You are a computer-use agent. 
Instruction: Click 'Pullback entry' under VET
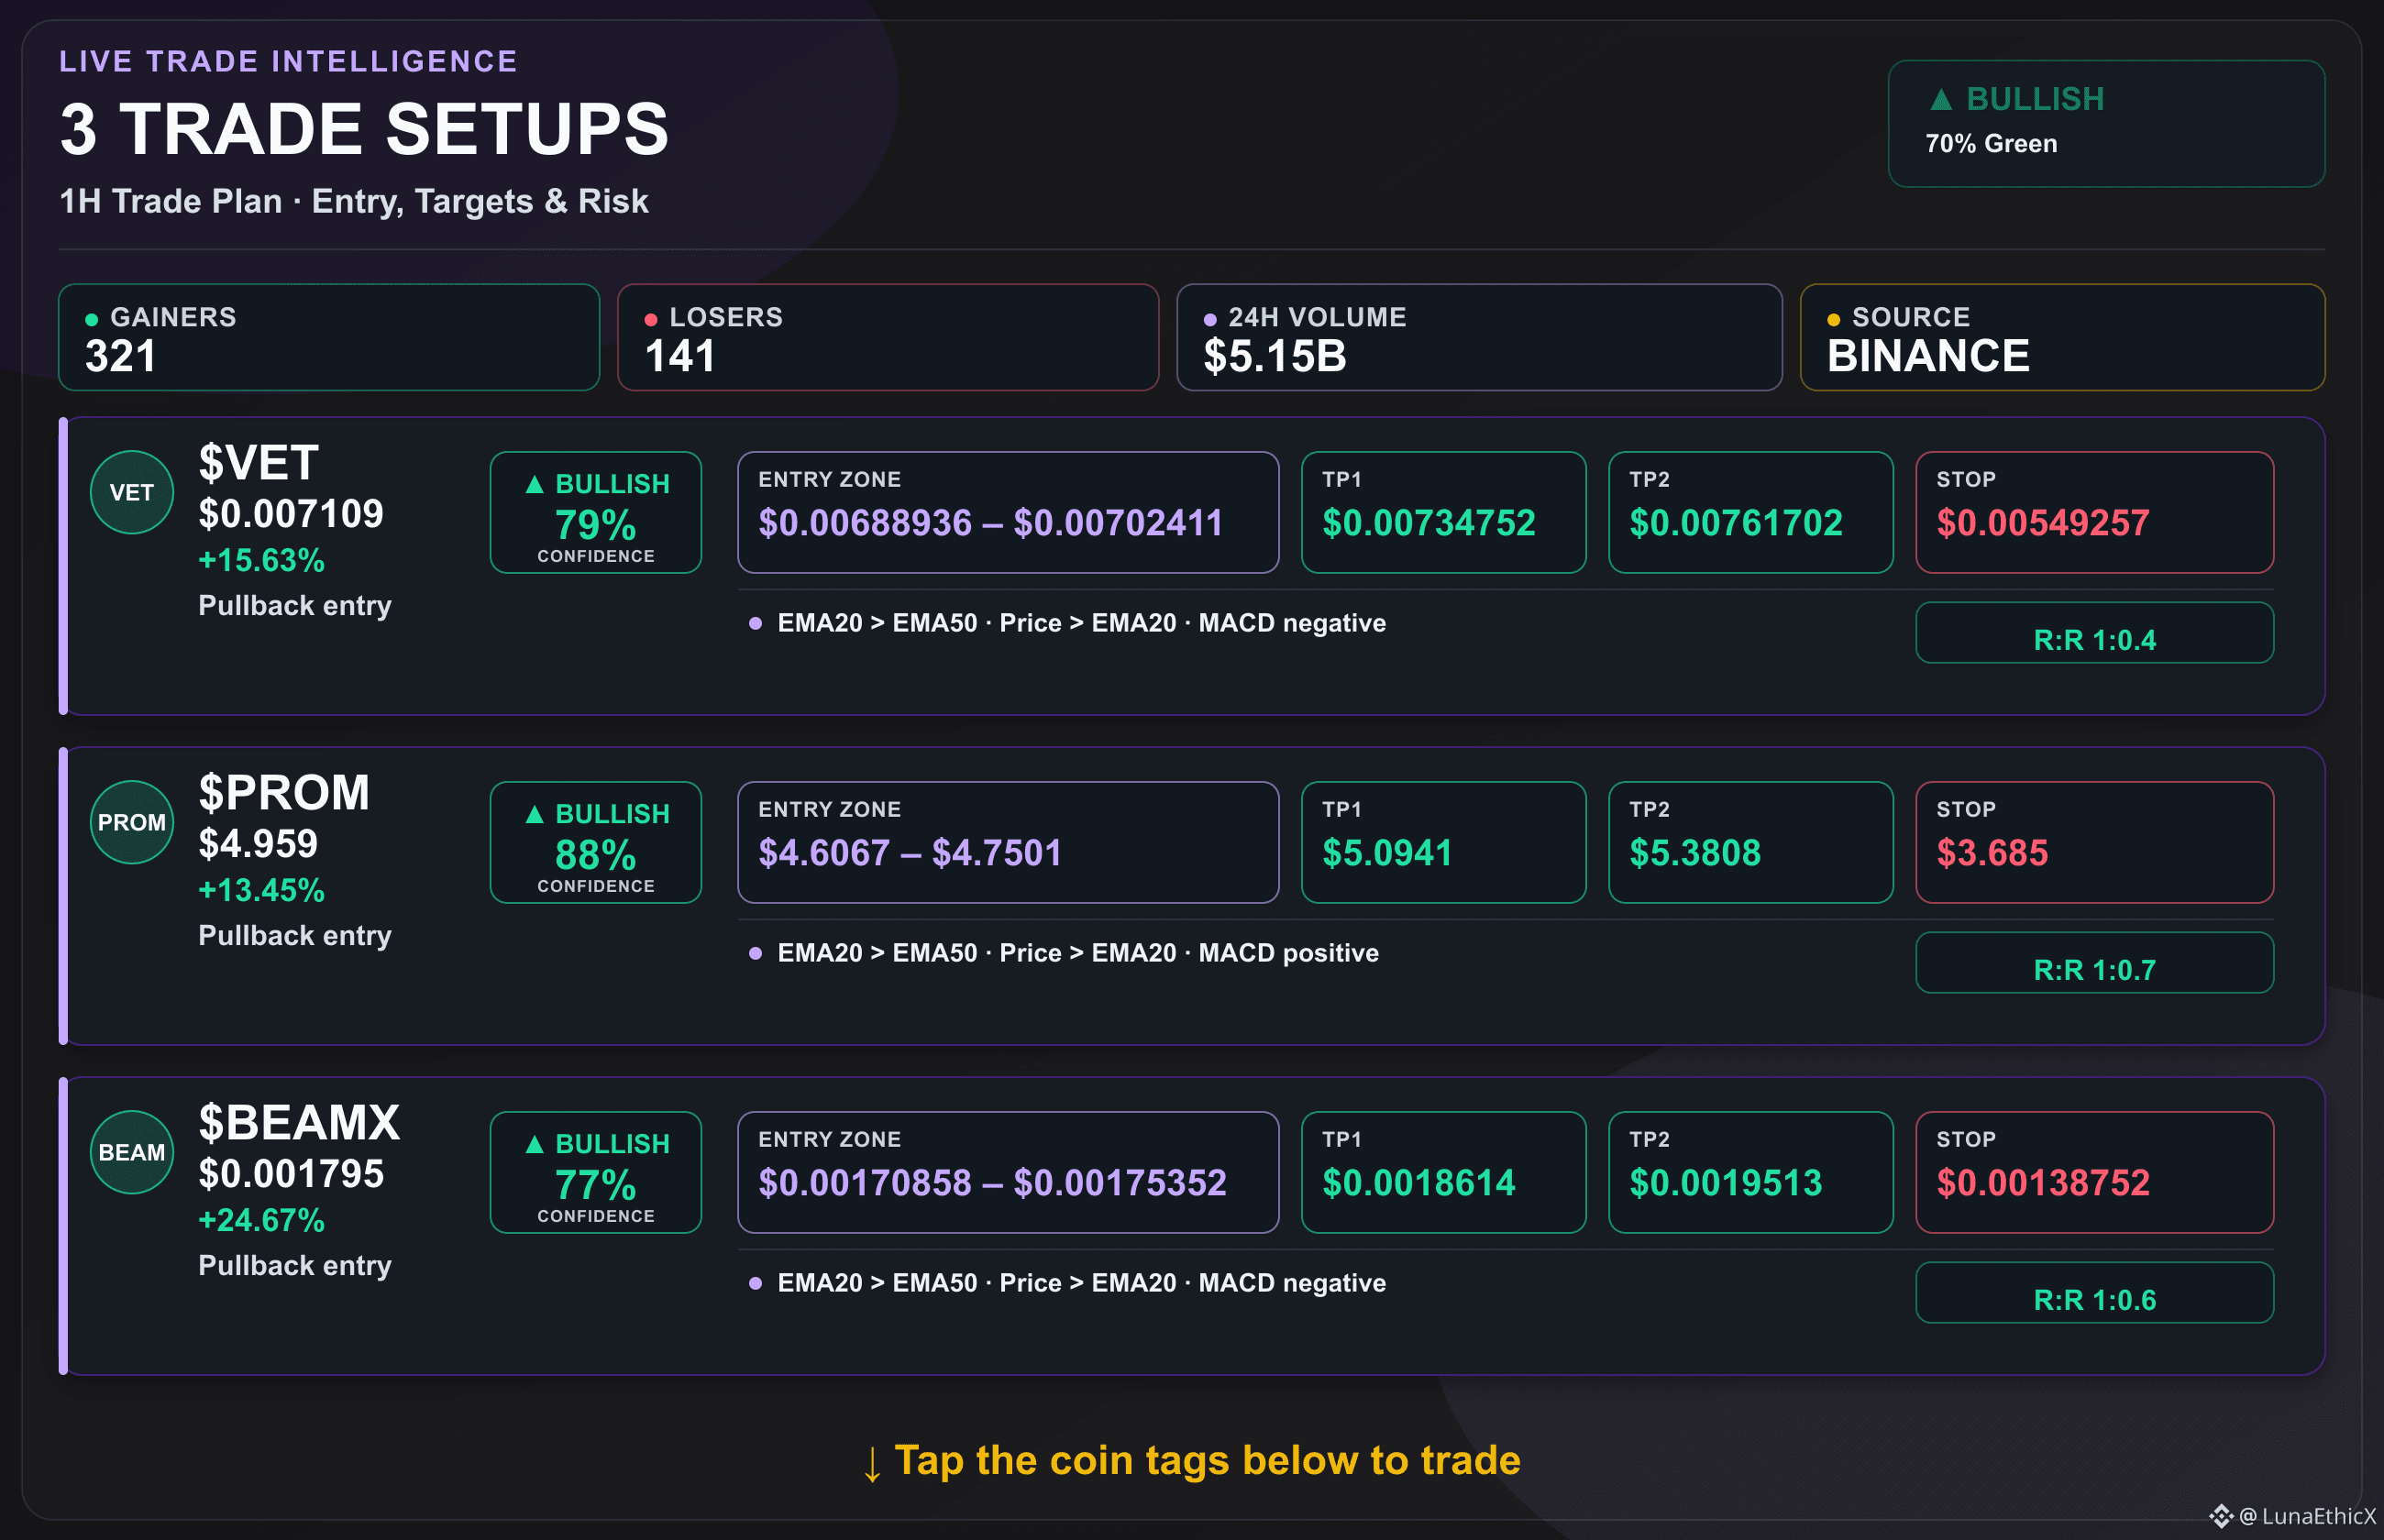tap(295, 606)
